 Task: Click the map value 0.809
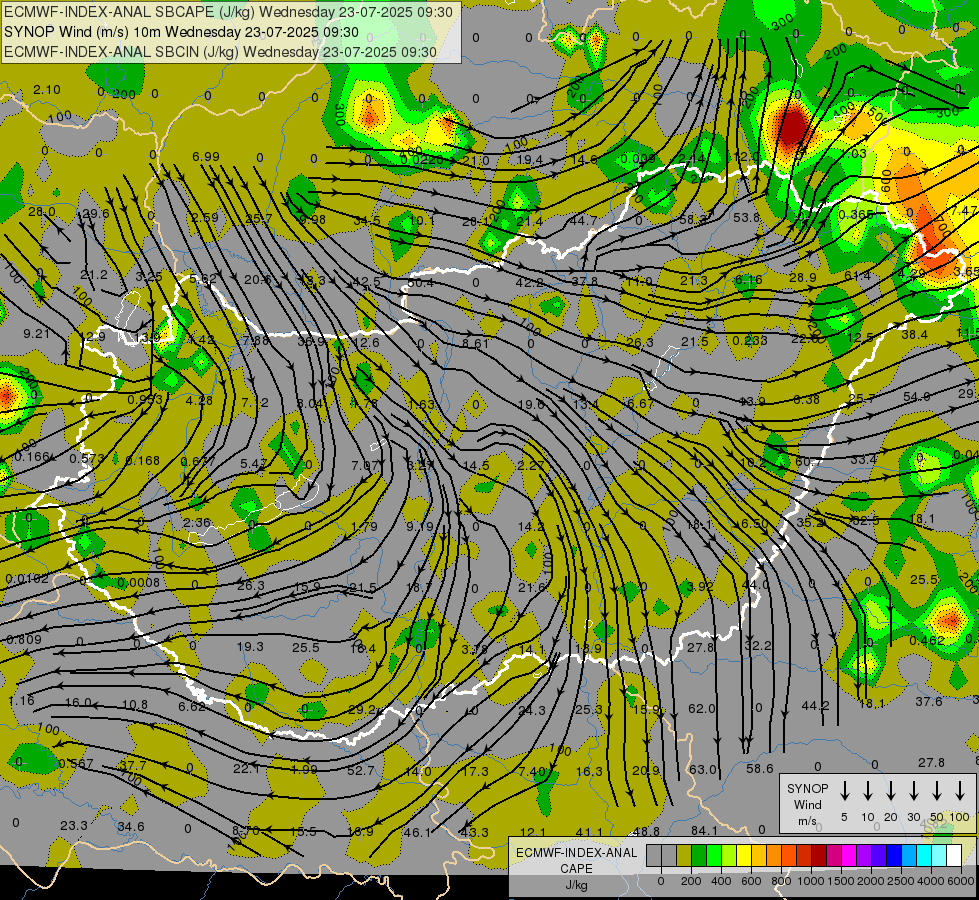[x=24, y=640]
